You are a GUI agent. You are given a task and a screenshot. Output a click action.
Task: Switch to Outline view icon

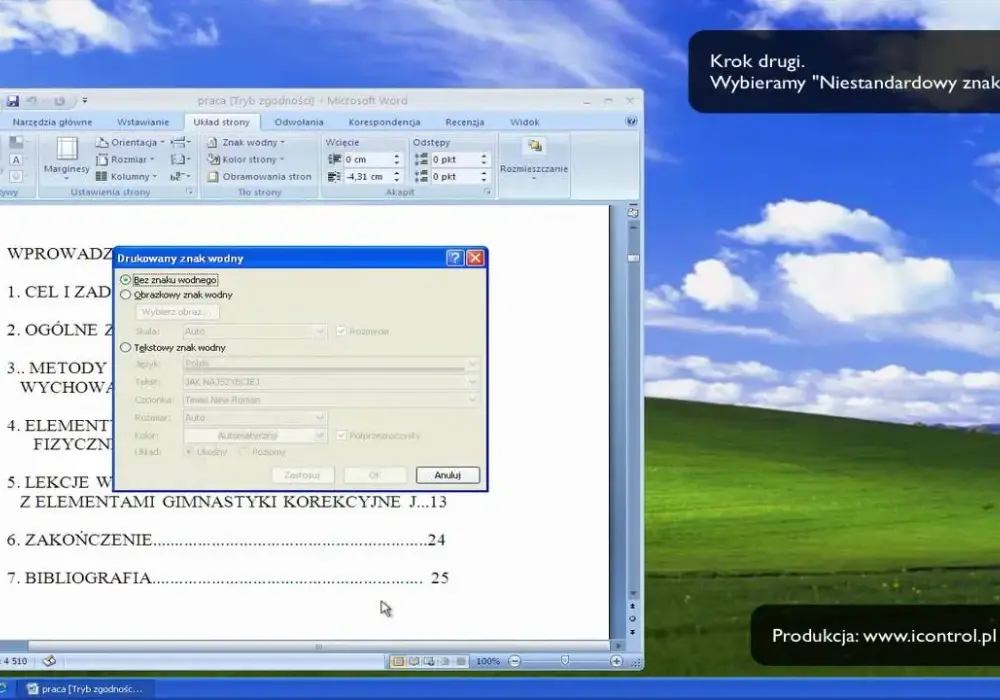445,661
